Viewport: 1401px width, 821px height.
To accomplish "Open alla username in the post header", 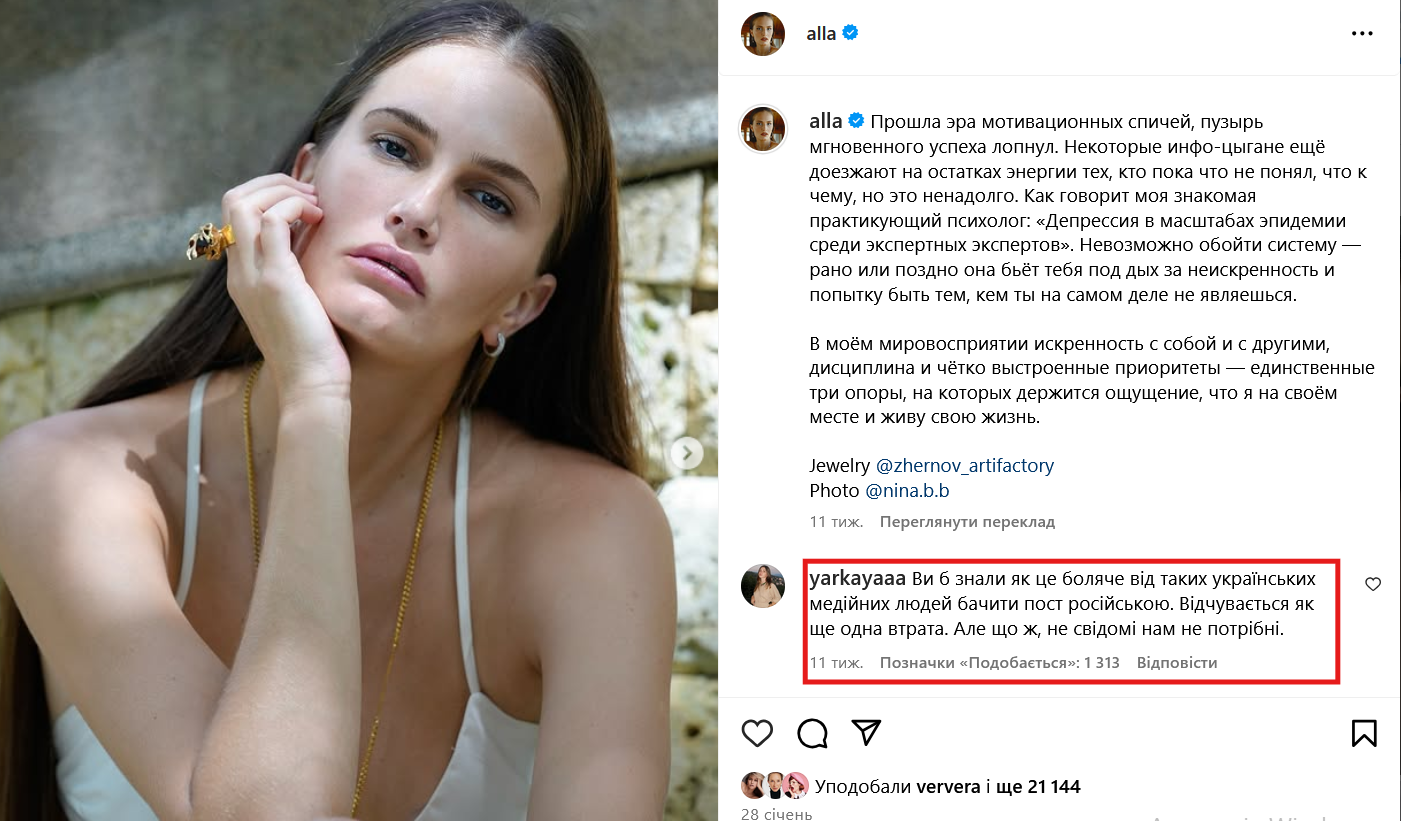I will click(821, 34).
